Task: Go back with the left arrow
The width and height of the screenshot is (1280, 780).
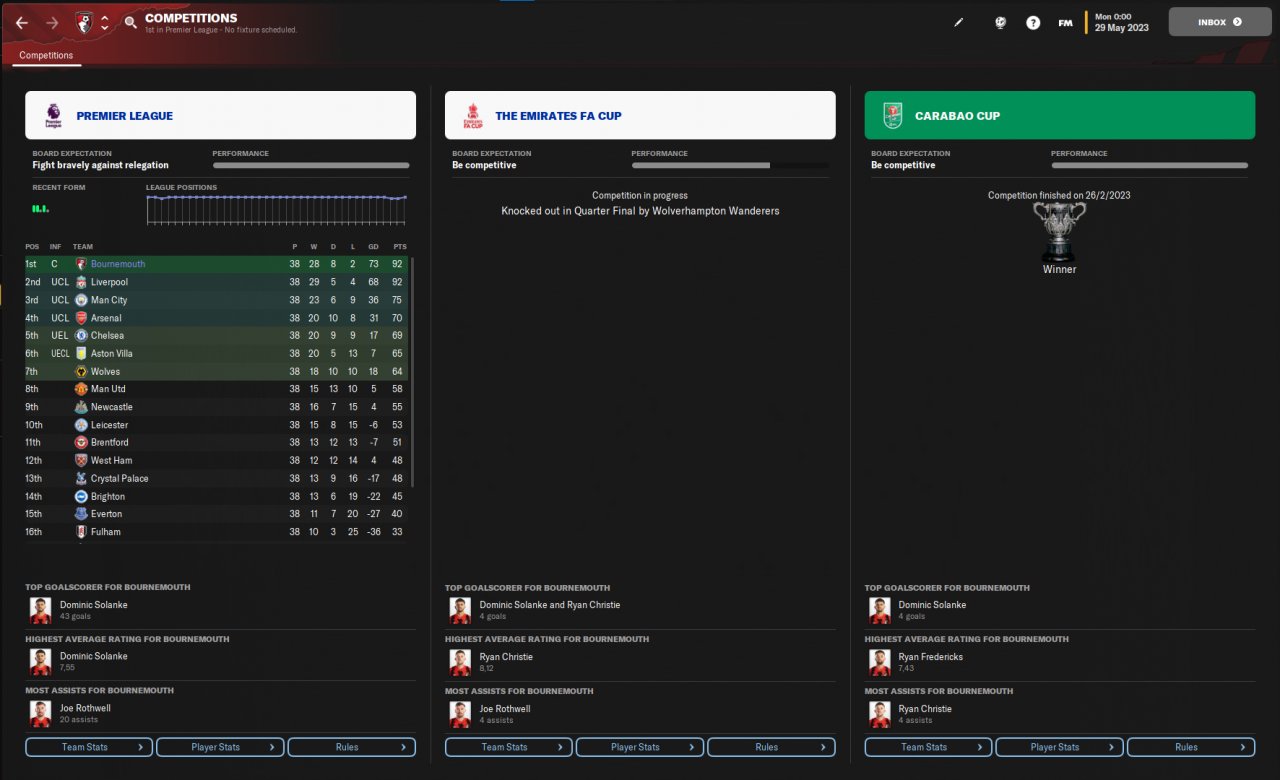Action: pyautogui.click(x=22, y=22)
